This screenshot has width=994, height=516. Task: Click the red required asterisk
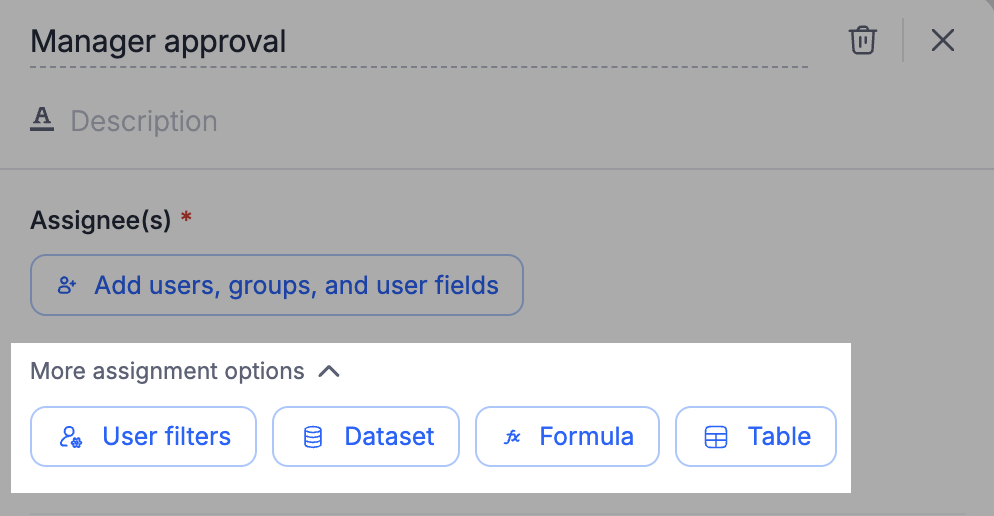[186, 217]
